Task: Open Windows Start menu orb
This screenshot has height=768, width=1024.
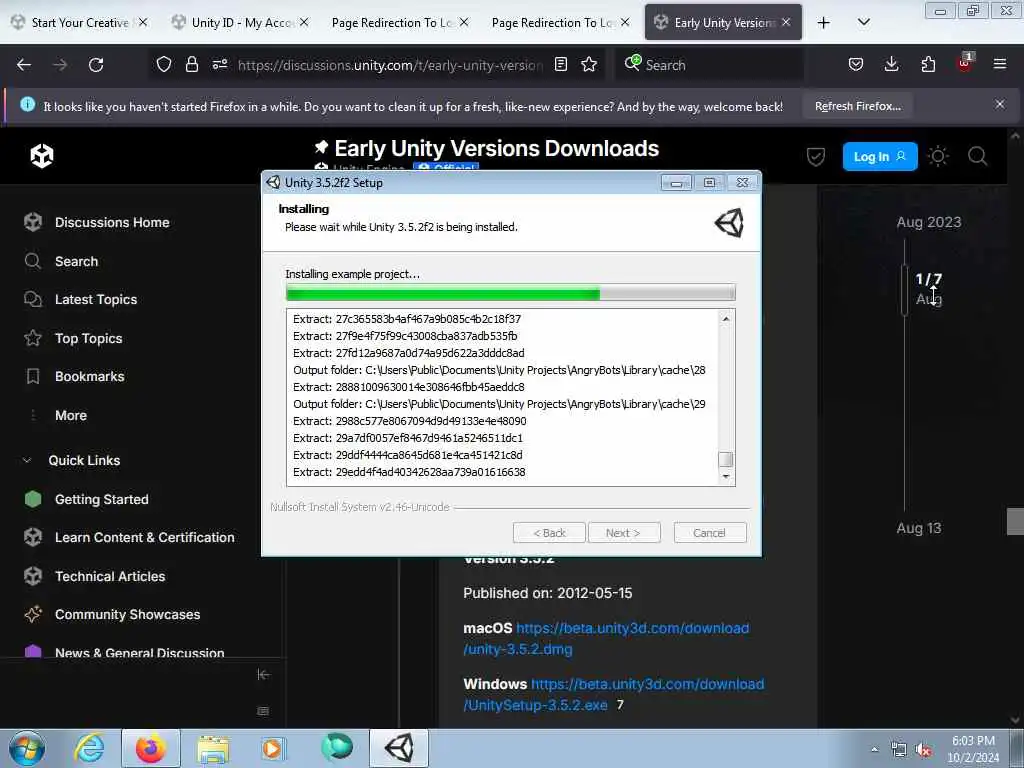Action: pyautogui.click(x=27, y=748)
